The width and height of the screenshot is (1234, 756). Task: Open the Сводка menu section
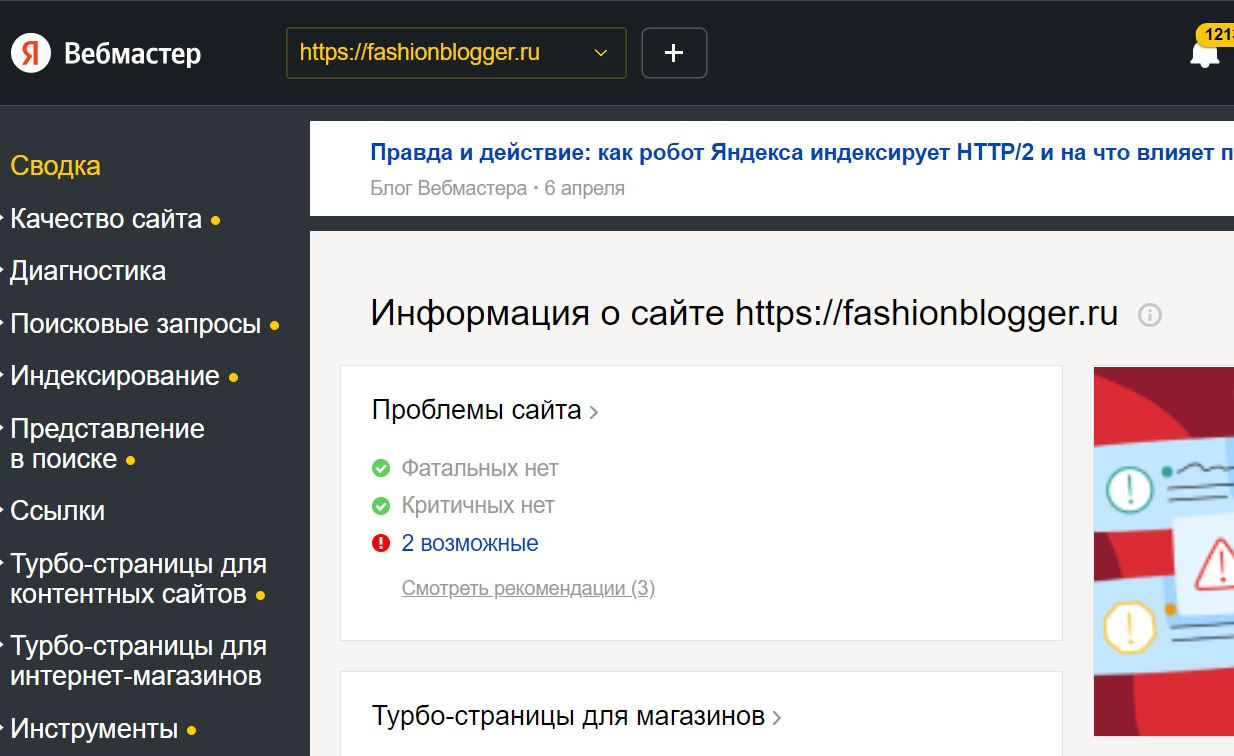tap(56, 166)
